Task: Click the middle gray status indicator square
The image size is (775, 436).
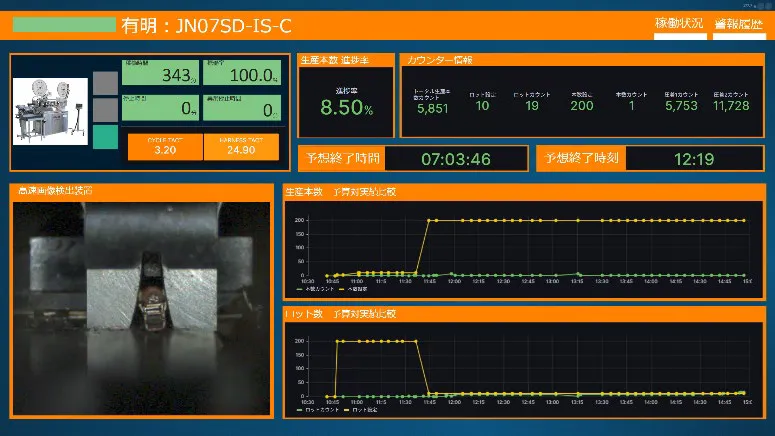Action: pyautogui.click(x=105, y=109)
